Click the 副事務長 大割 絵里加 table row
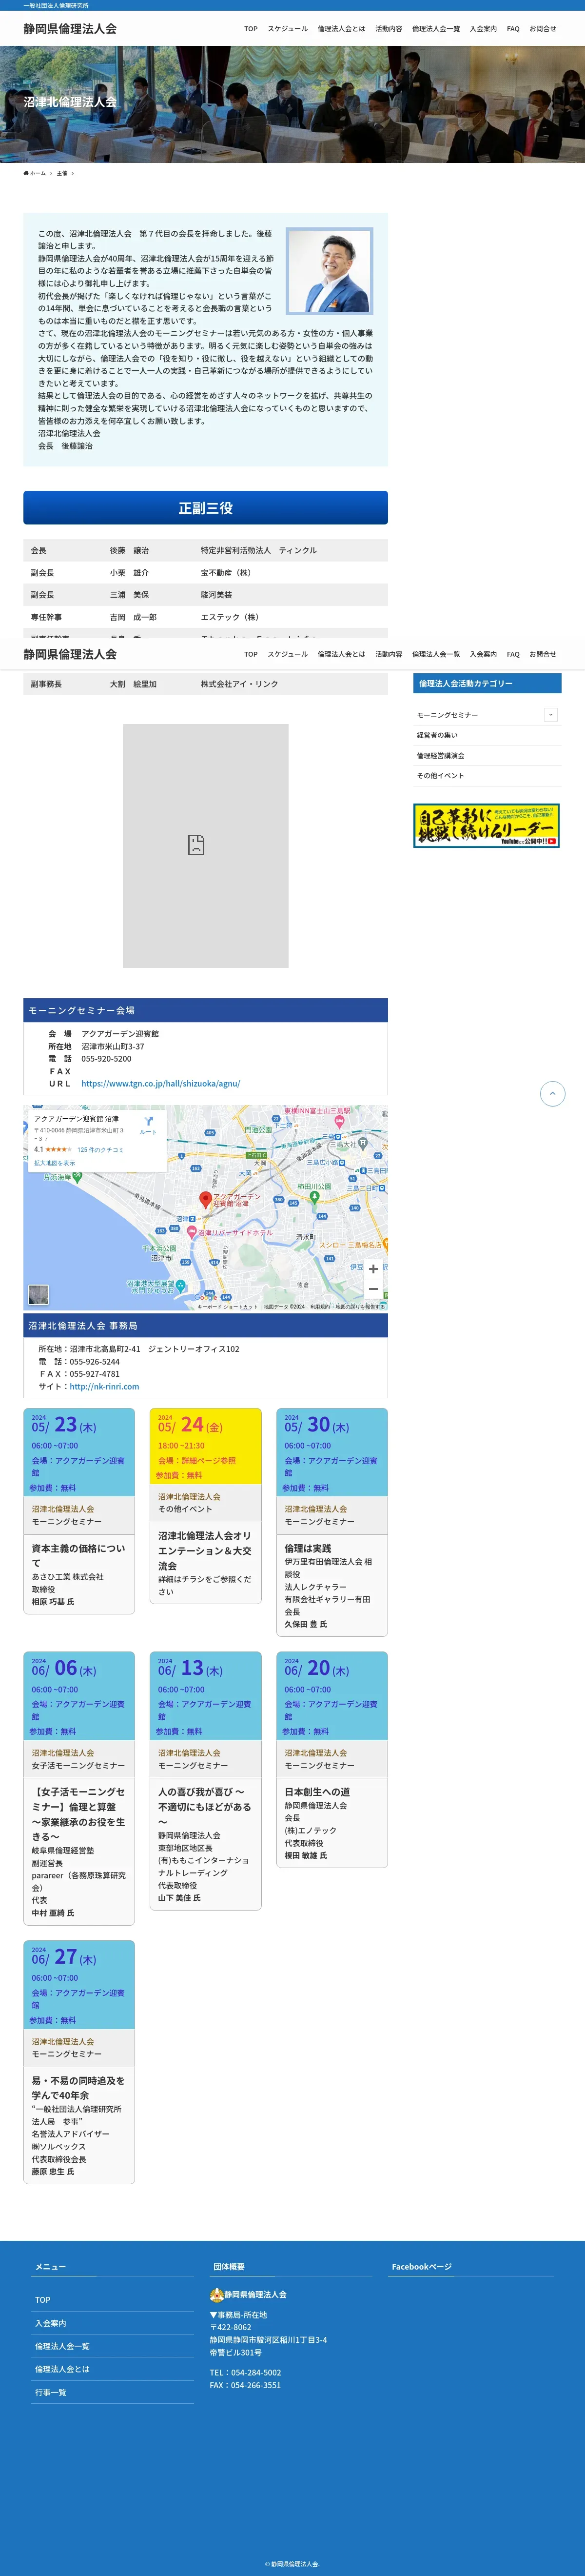The height and width of the screenshot is (2576, 585). [x=205, y=684]
